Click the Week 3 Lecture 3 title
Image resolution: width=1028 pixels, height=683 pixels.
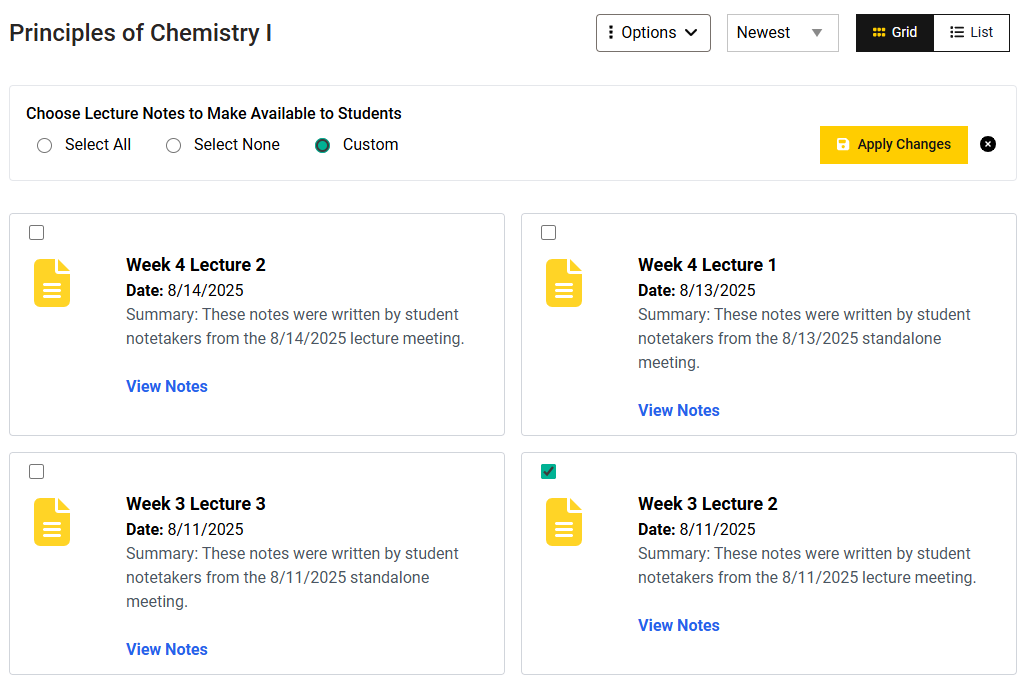196,504
